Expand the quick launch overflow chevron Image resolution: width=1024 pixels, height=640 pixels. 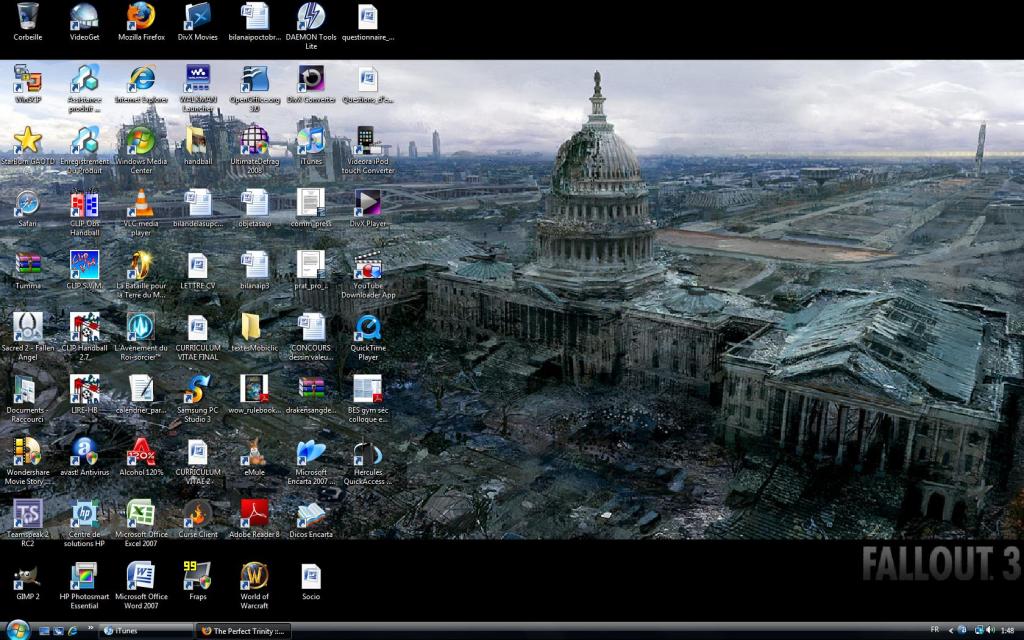tap(90, 628)
